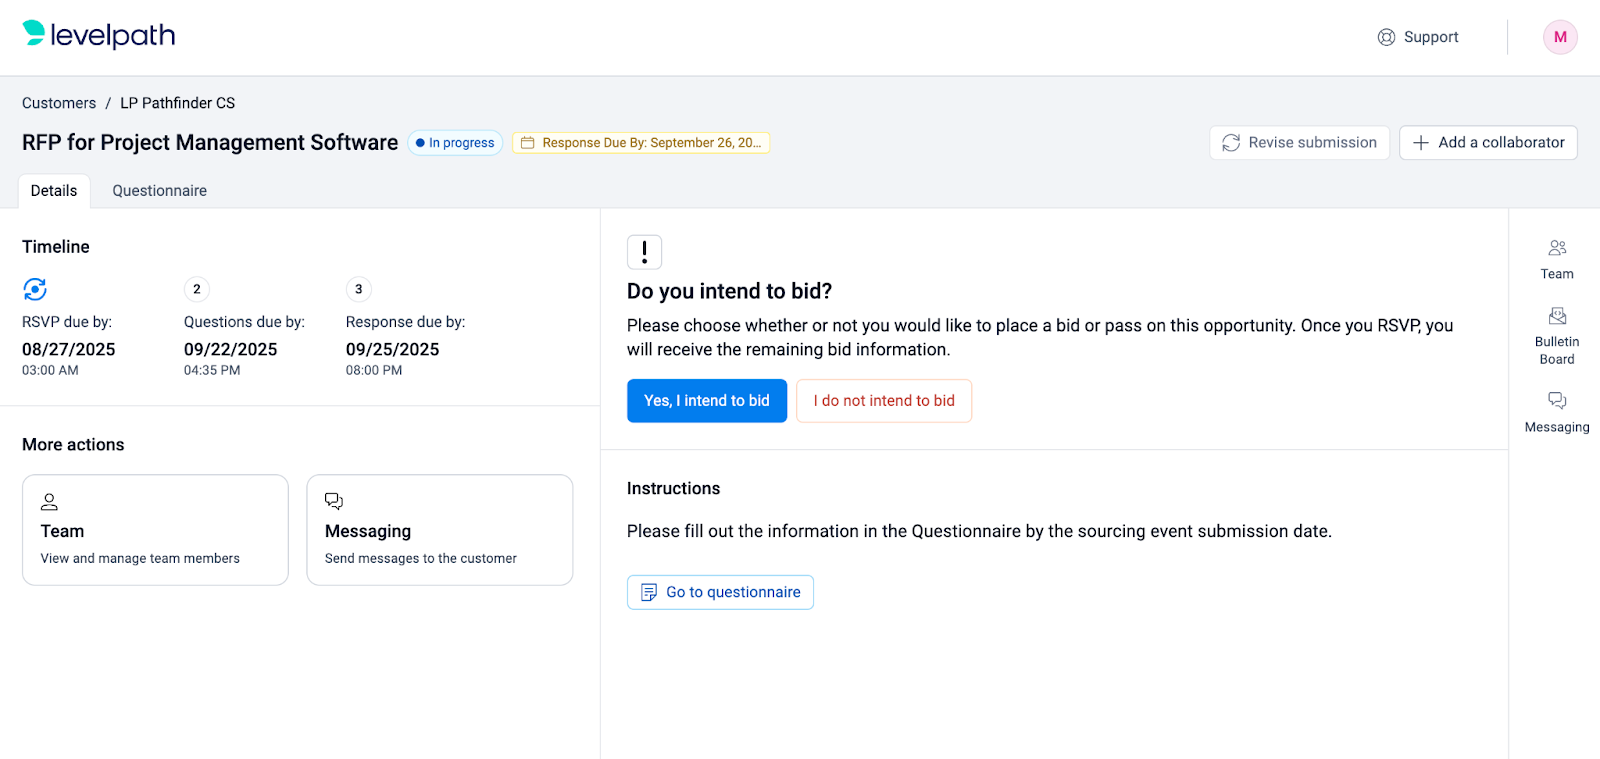Open the Team card under More actions
Viewport: 1600px width, 759px height.
click(155, 530)
